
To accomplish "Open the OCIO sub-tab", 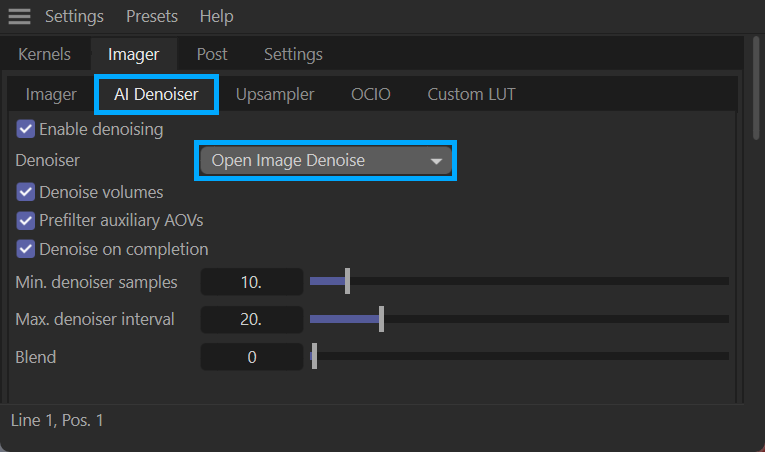I will (371, 95).
